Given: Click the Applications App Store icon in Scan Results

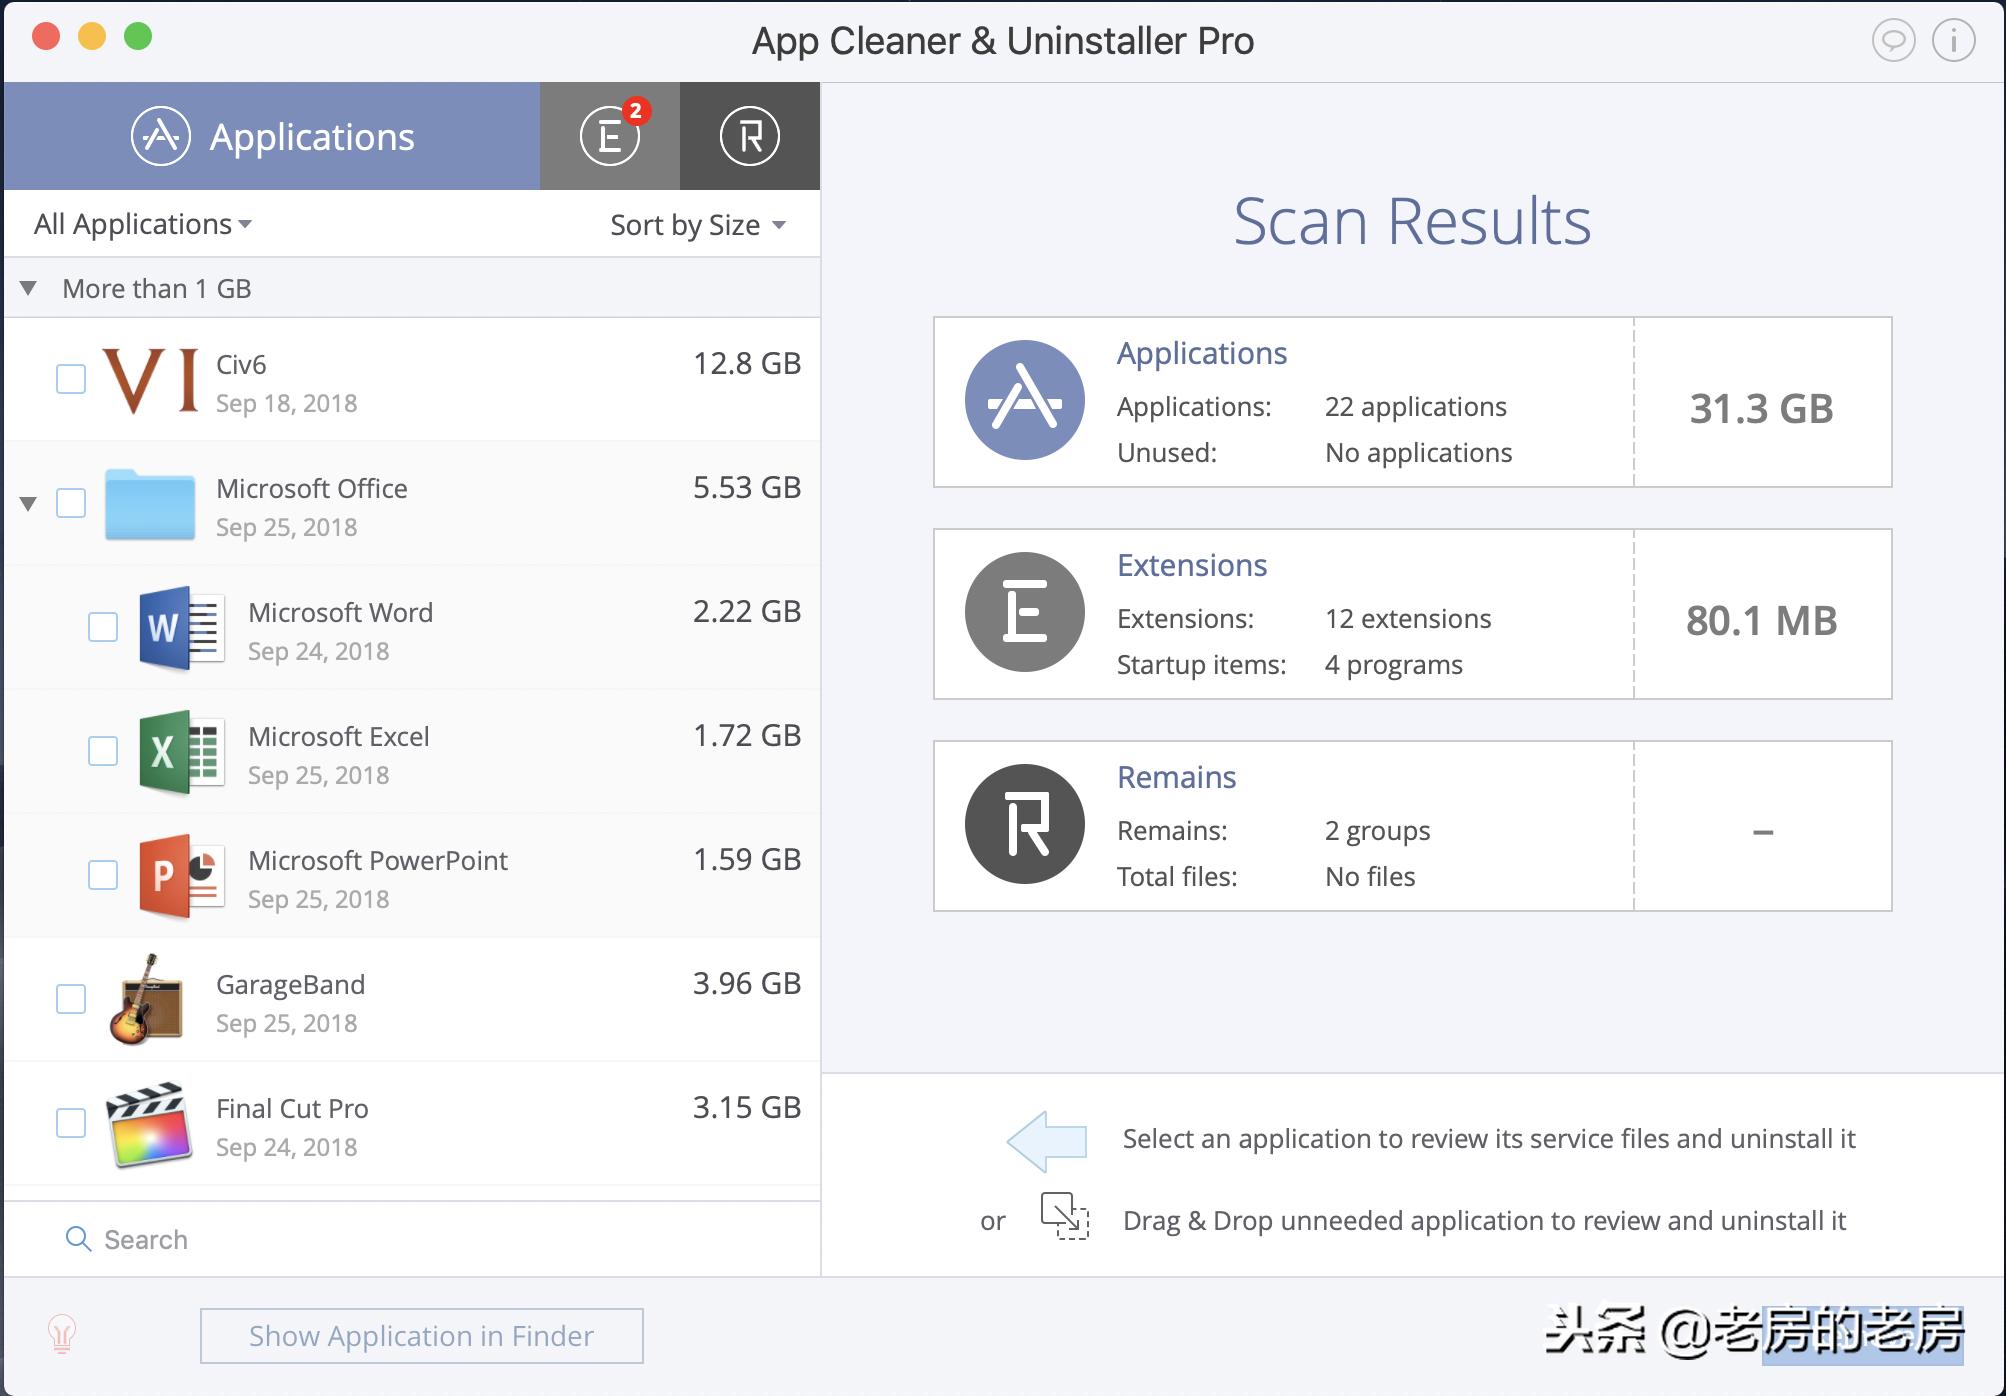Looking at the screenshot, I should click(1024, 399).
